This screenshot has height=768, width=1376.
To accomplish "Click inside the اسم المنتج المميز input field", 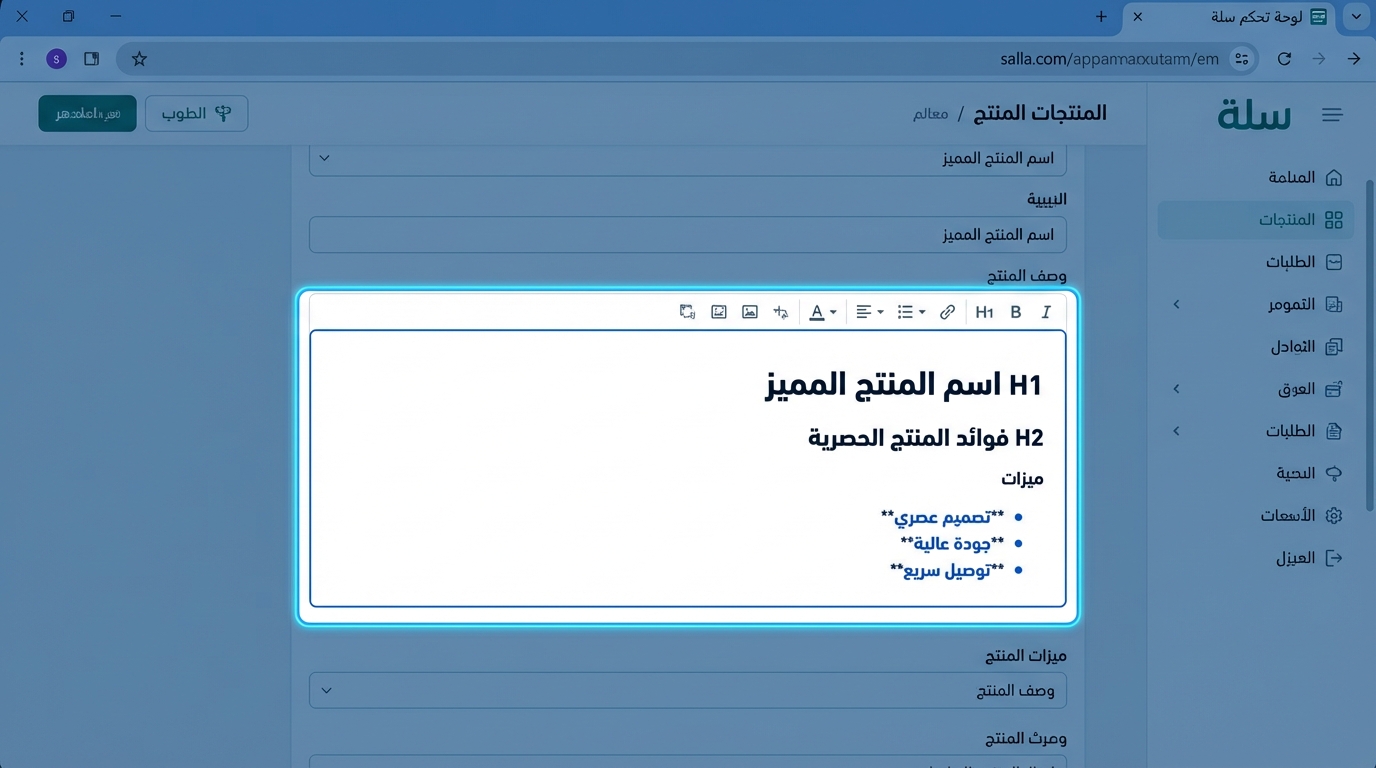I will pyautogui.click(x=687, y=235).
